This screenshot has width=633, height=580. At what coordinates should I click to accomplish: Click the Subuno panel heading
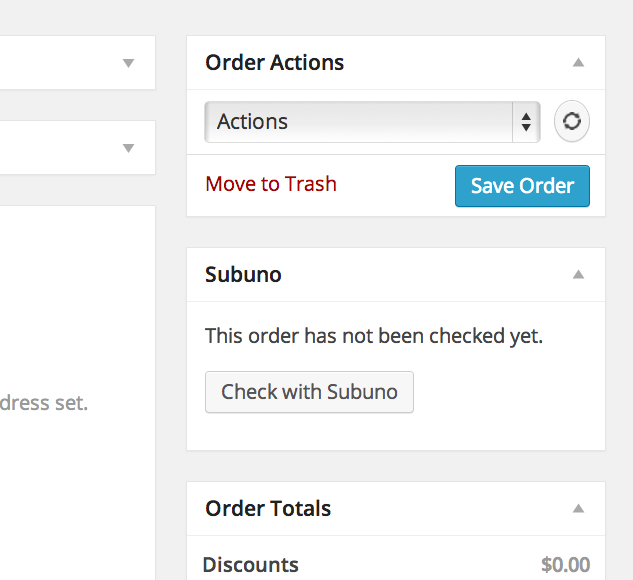pyautogui.click(x=243, y=275)
